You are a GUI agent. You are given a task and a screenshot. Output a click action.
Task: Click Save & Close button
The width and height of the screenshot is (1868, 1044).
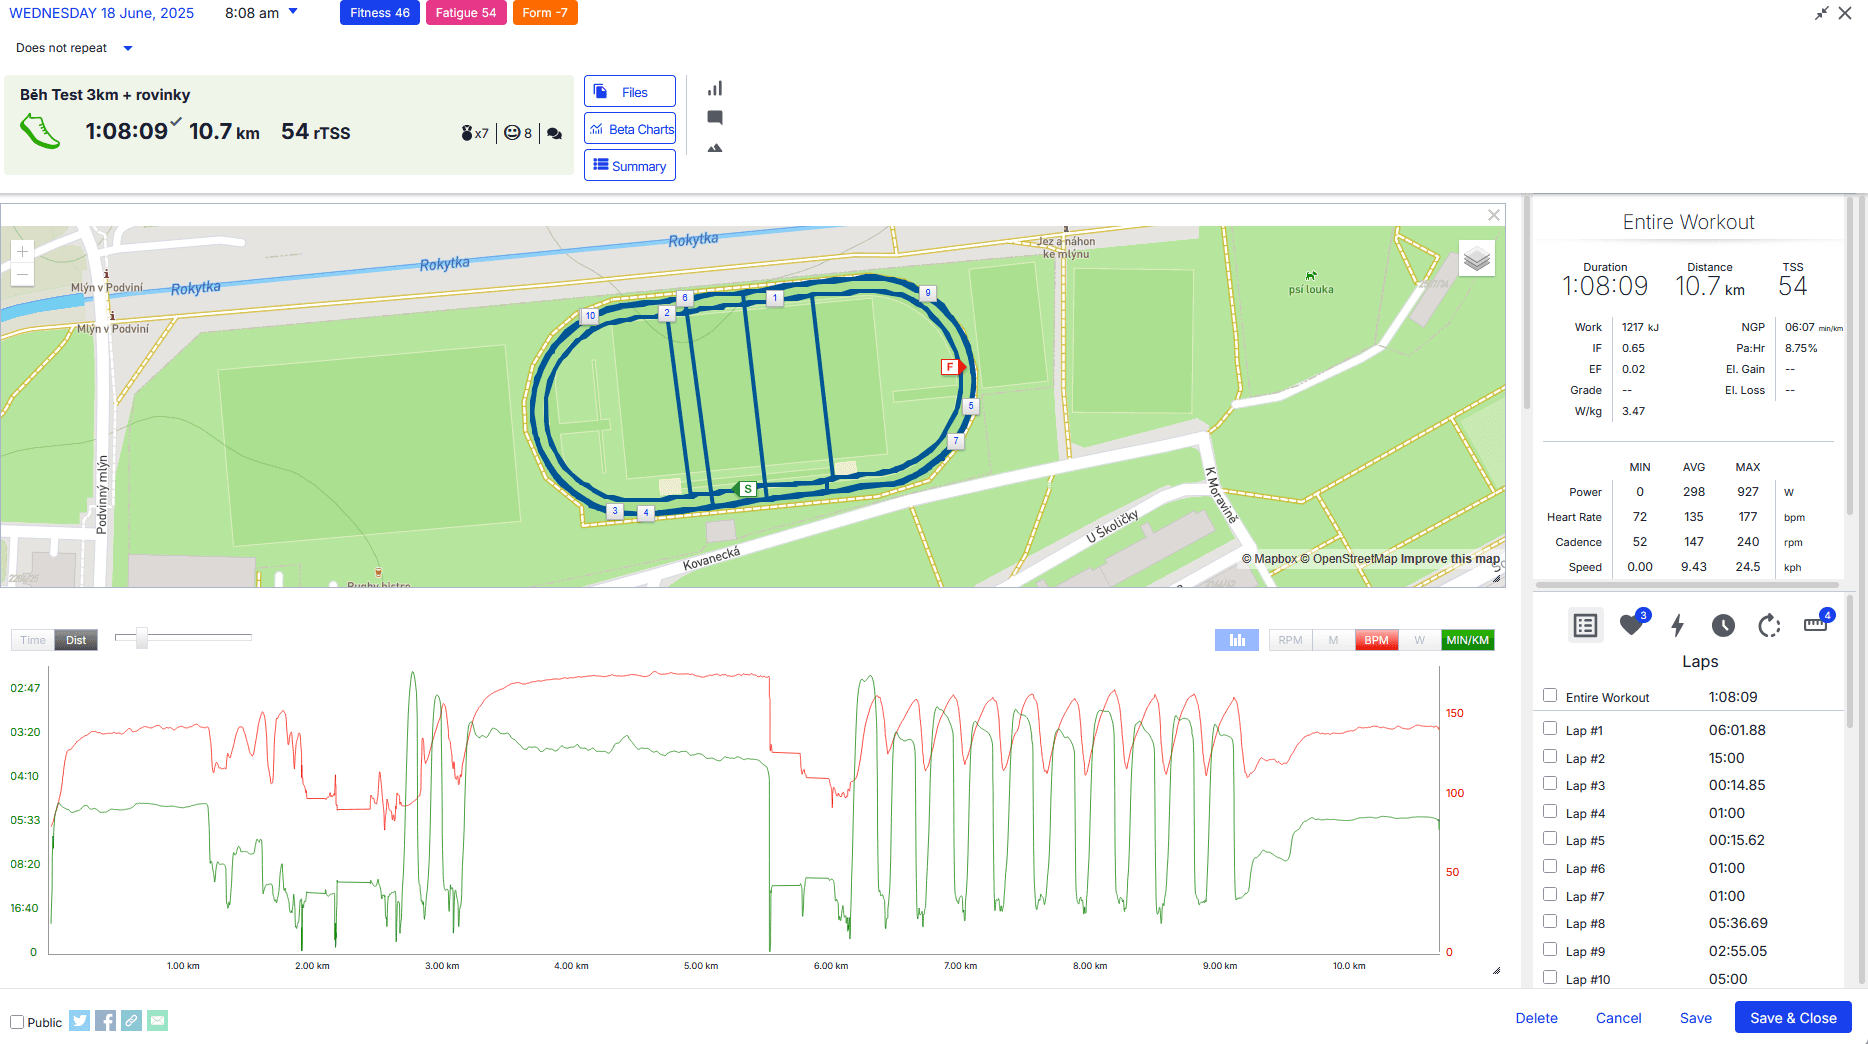(x=1793, y=1018)
